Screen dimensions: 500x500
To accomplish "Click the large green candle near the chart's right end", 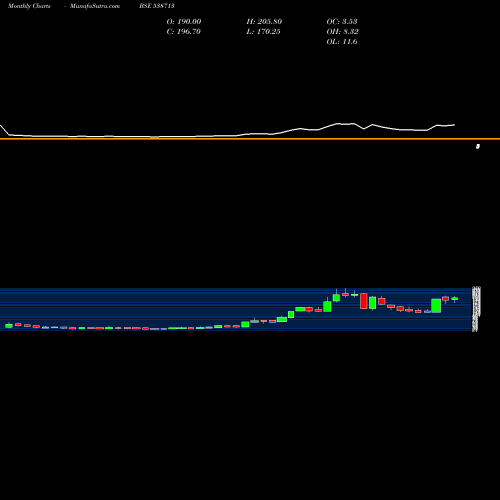I will 436,306.
